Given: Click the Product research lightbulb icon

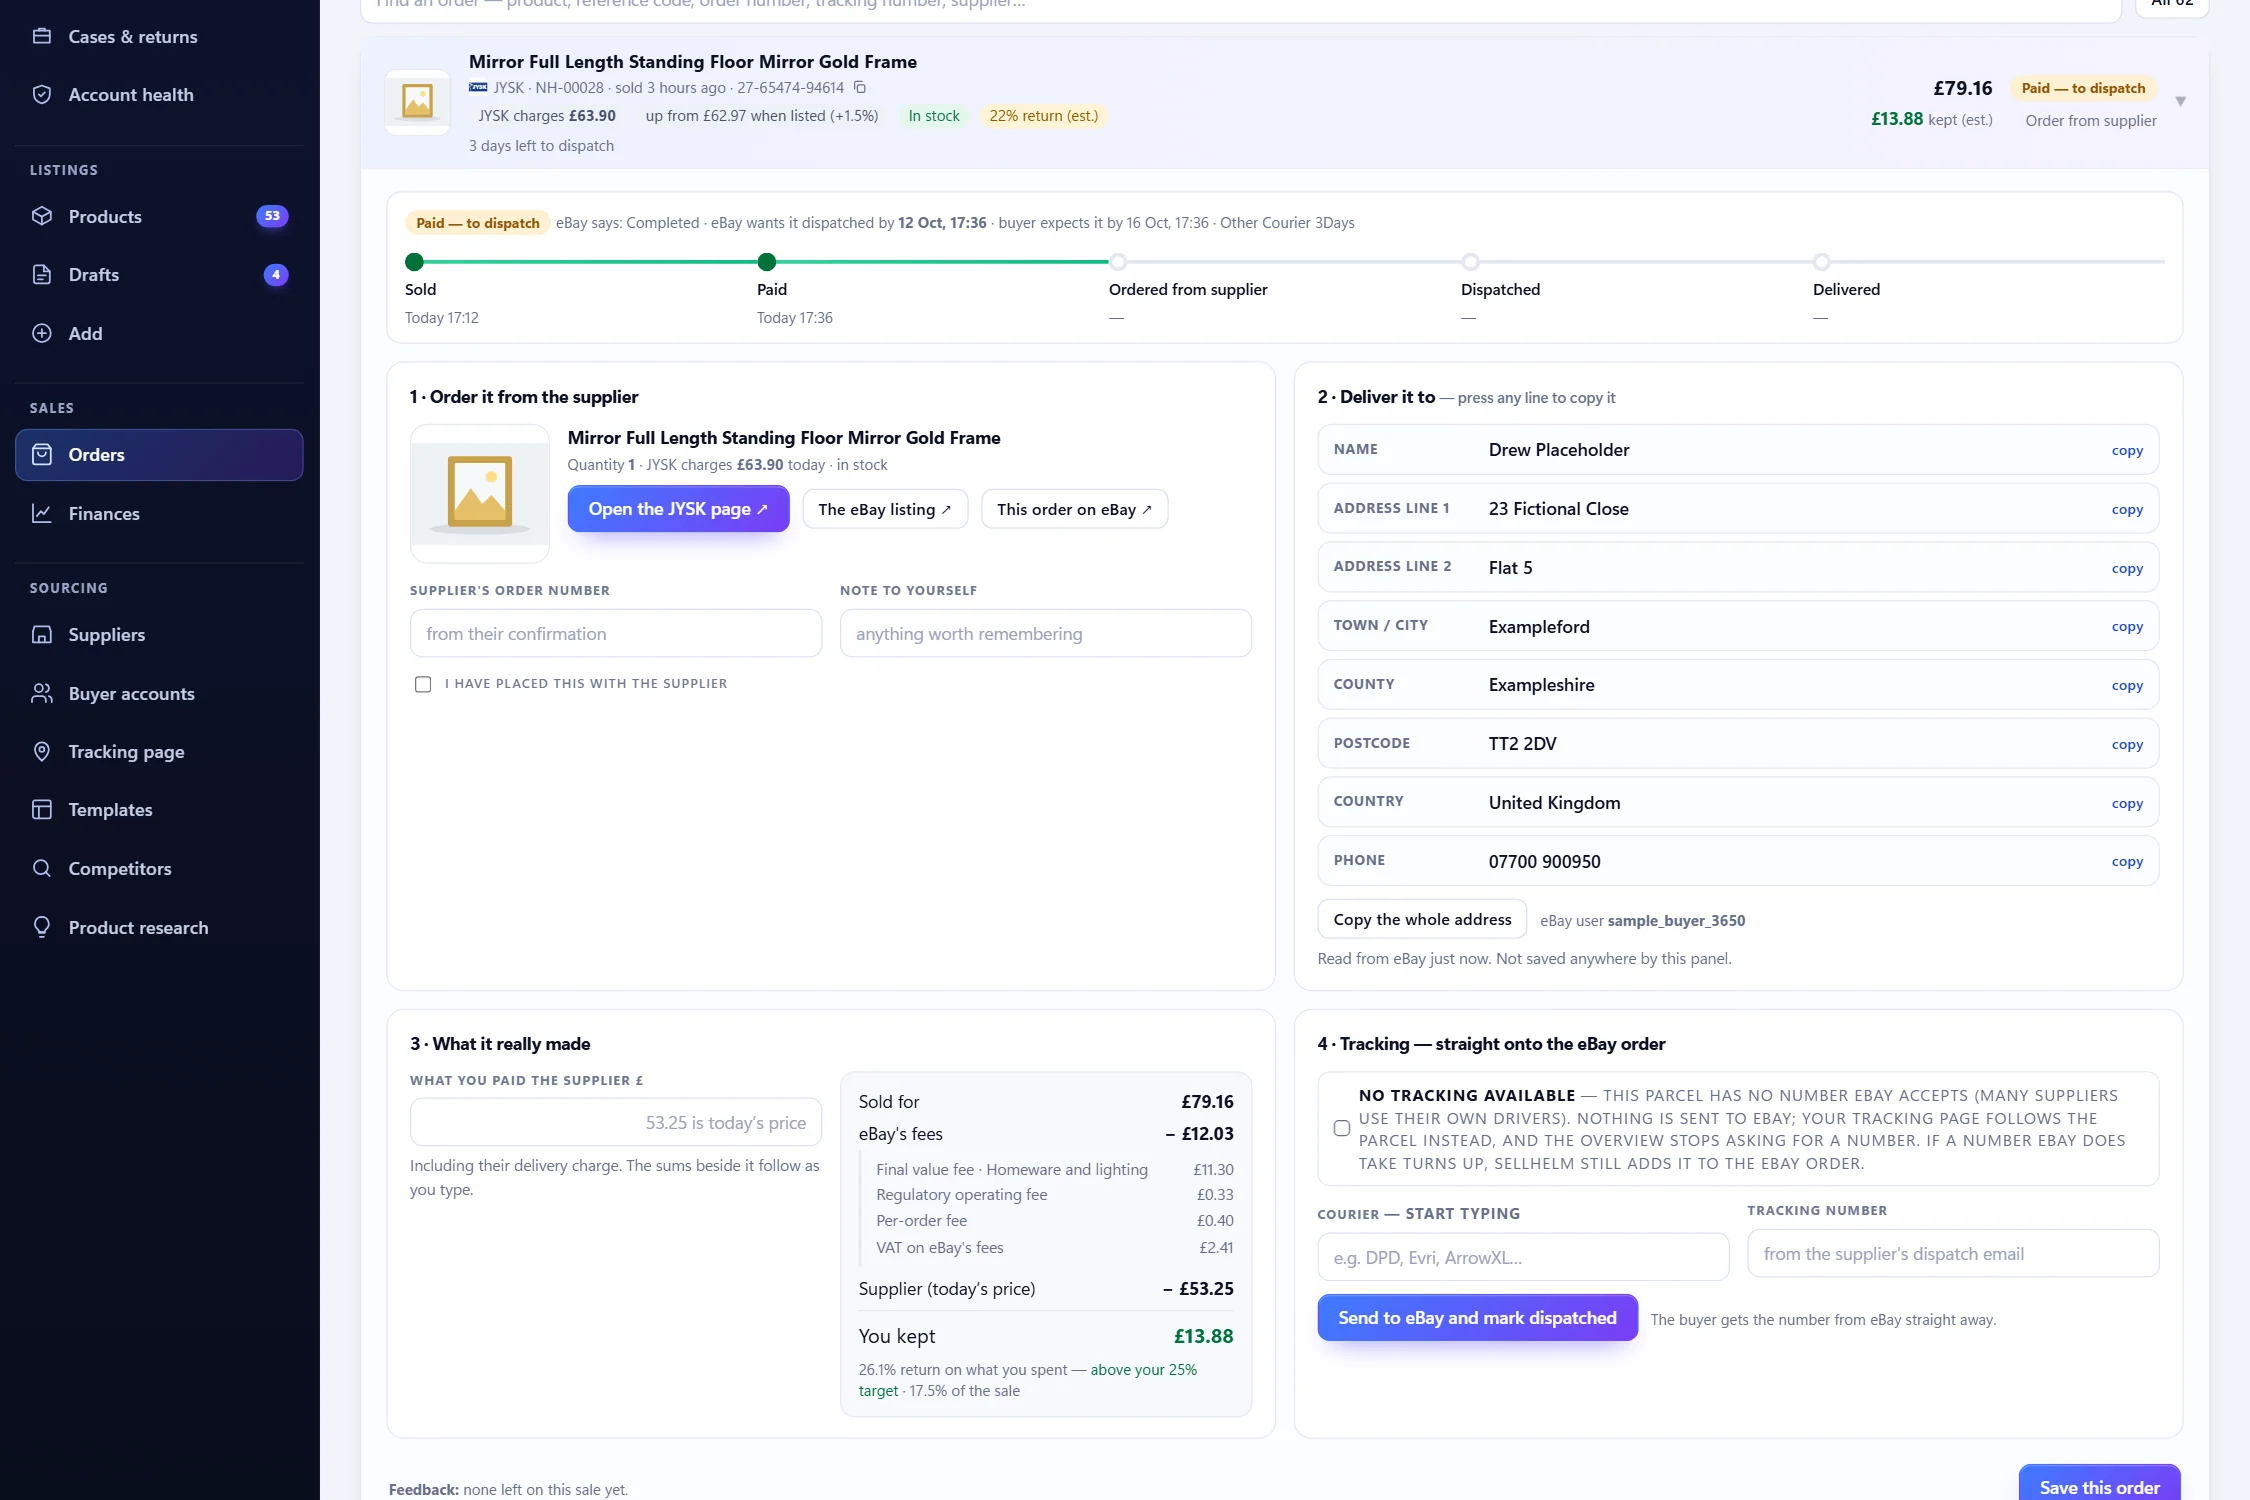Looking at the screenshot, I should (42, 927).
